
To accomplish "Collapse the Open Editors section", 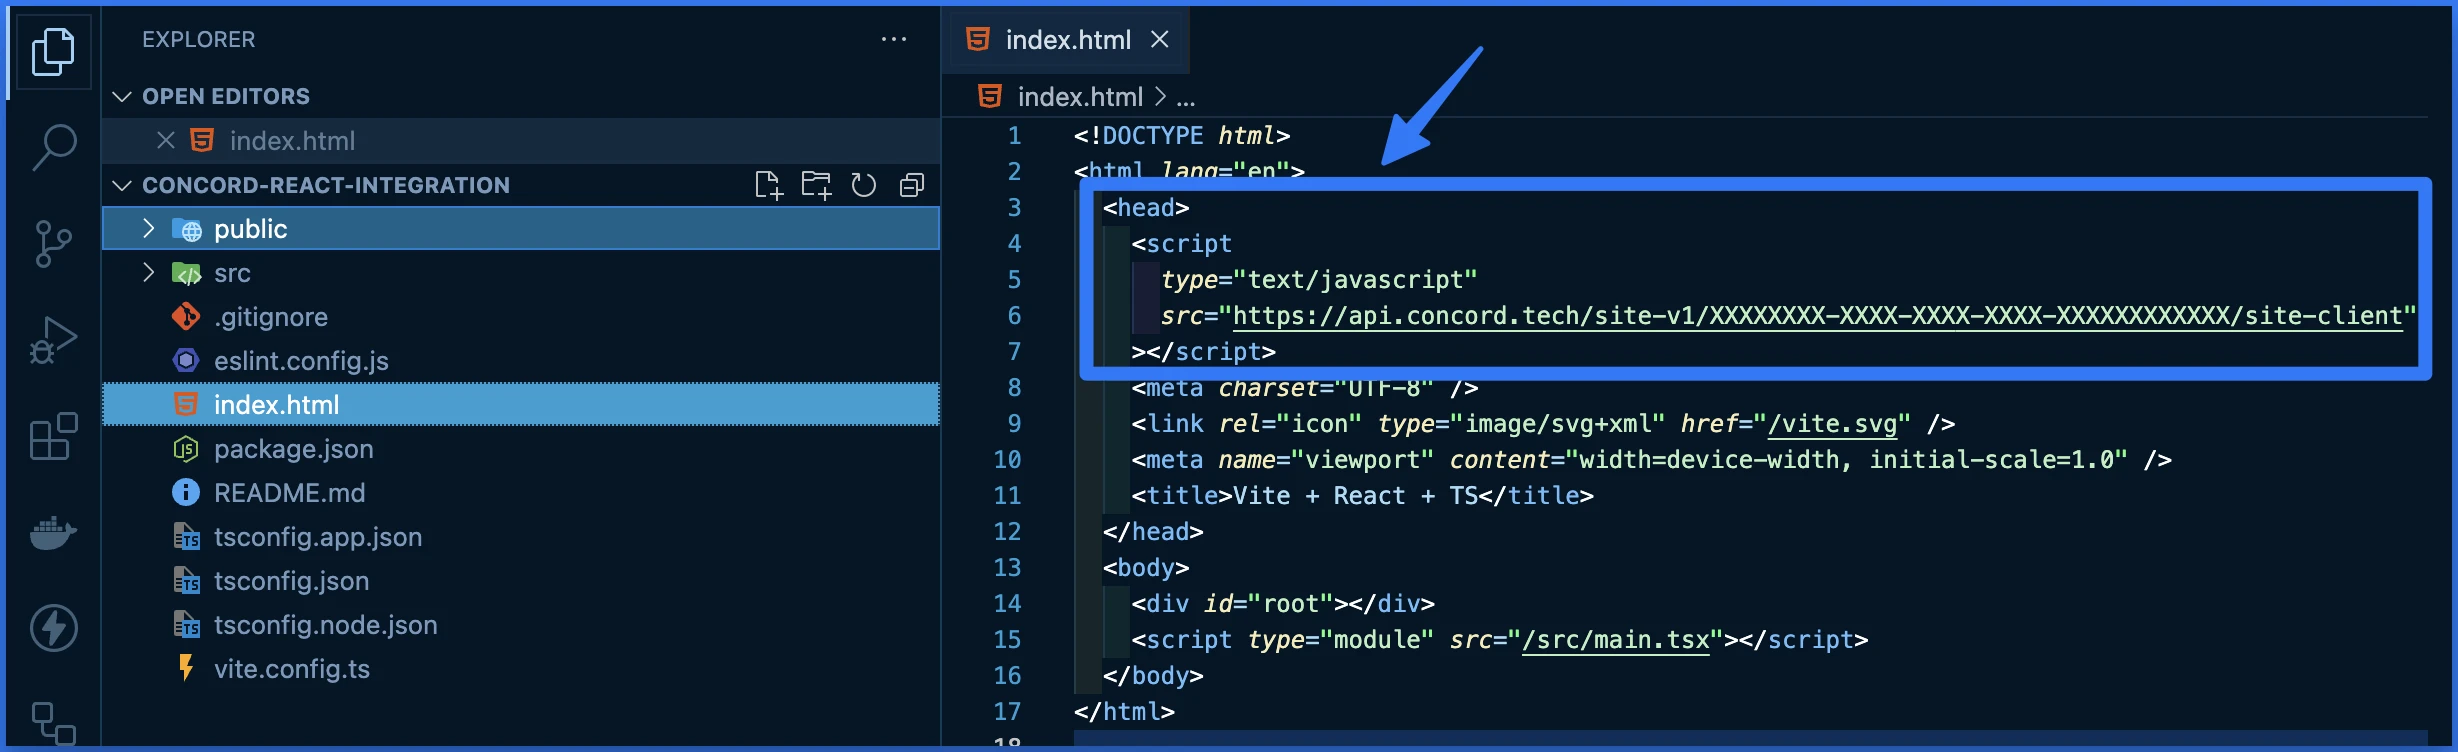I will [x=122, y=97].
